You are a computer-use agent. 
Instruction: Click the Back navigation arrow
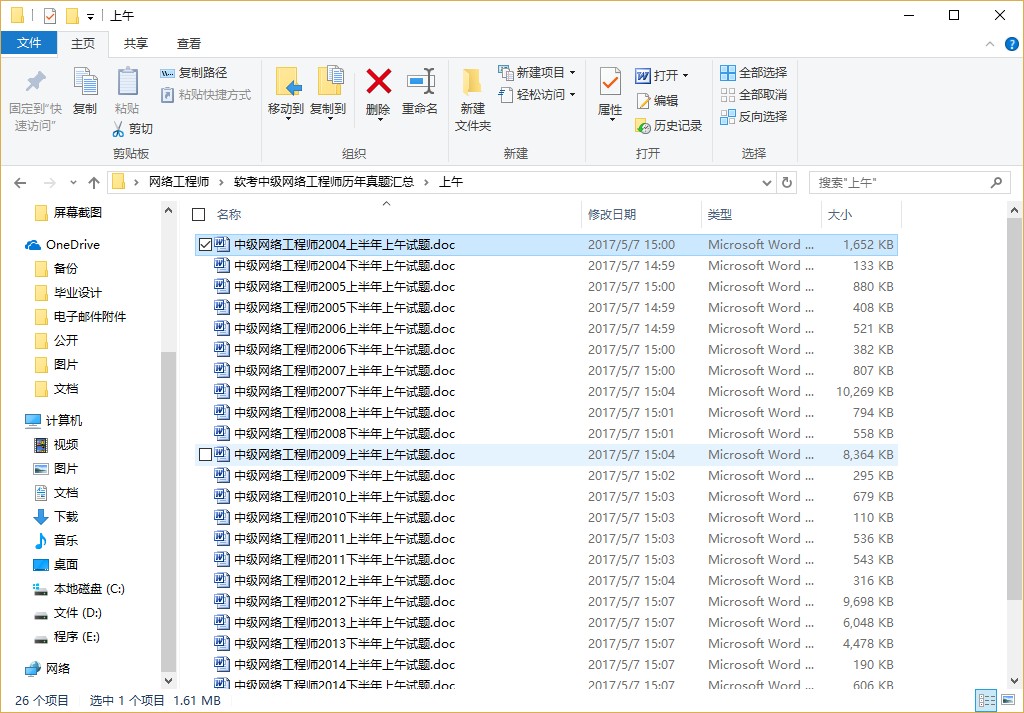[20, 183]
